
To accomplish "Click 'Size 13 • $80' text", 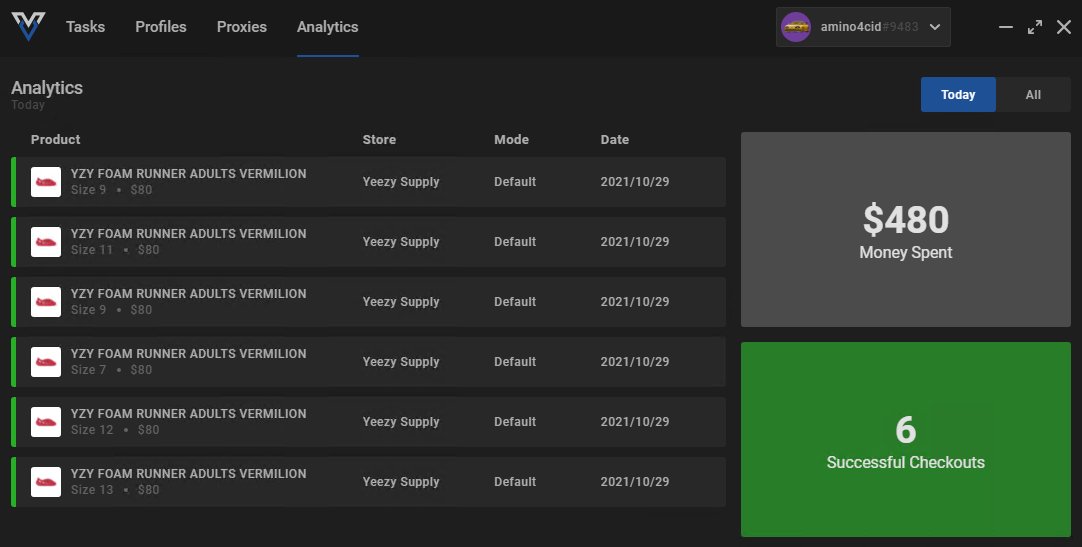I will [115, 490].
